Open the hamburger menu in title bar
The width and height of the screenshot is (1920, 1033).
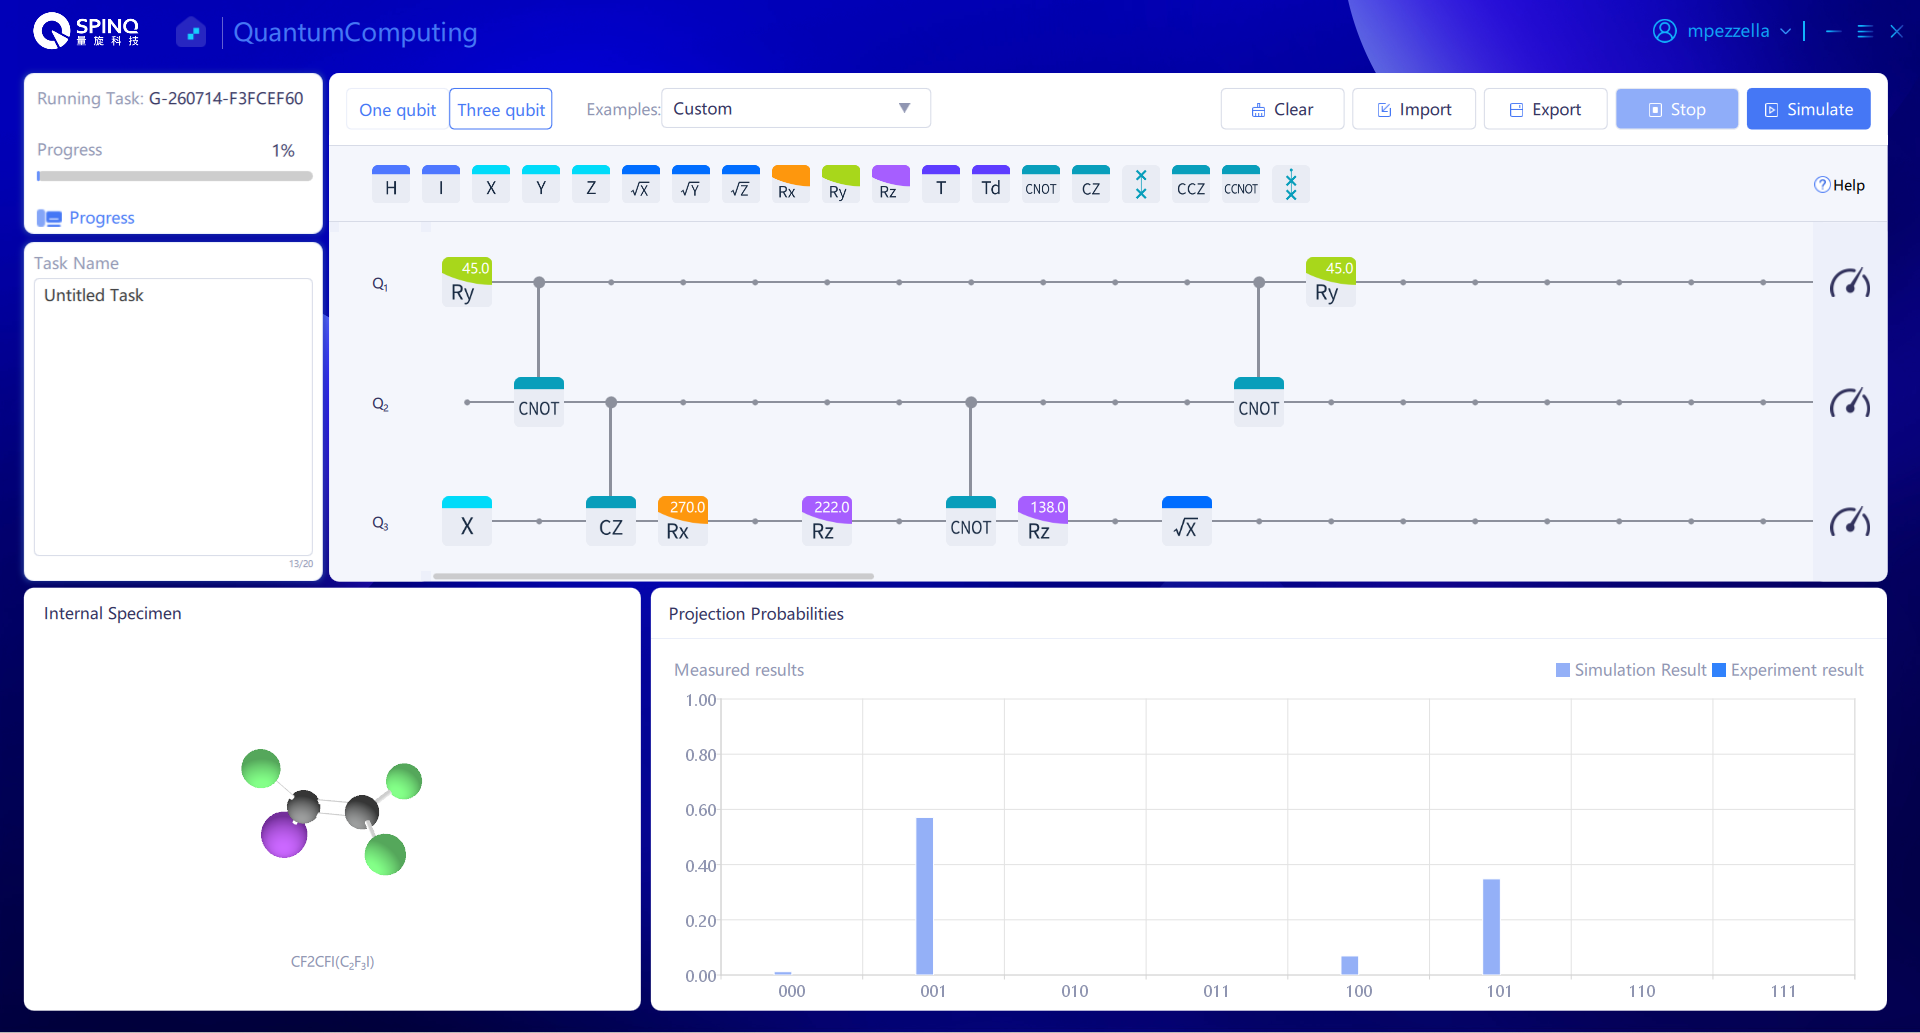click(x=1864, y=31)
